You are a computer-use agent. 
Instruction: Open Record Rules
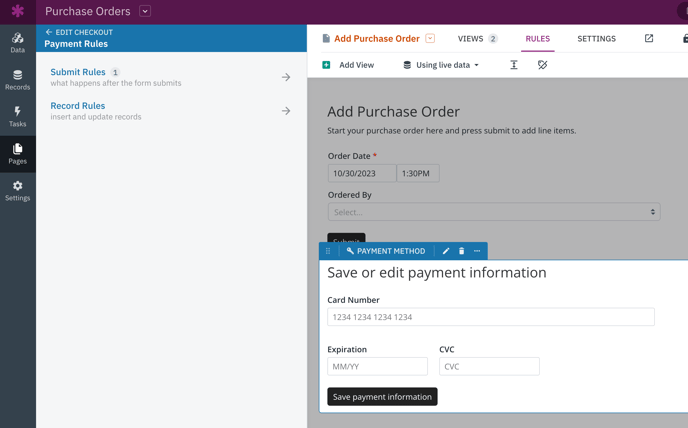[78, 106]
